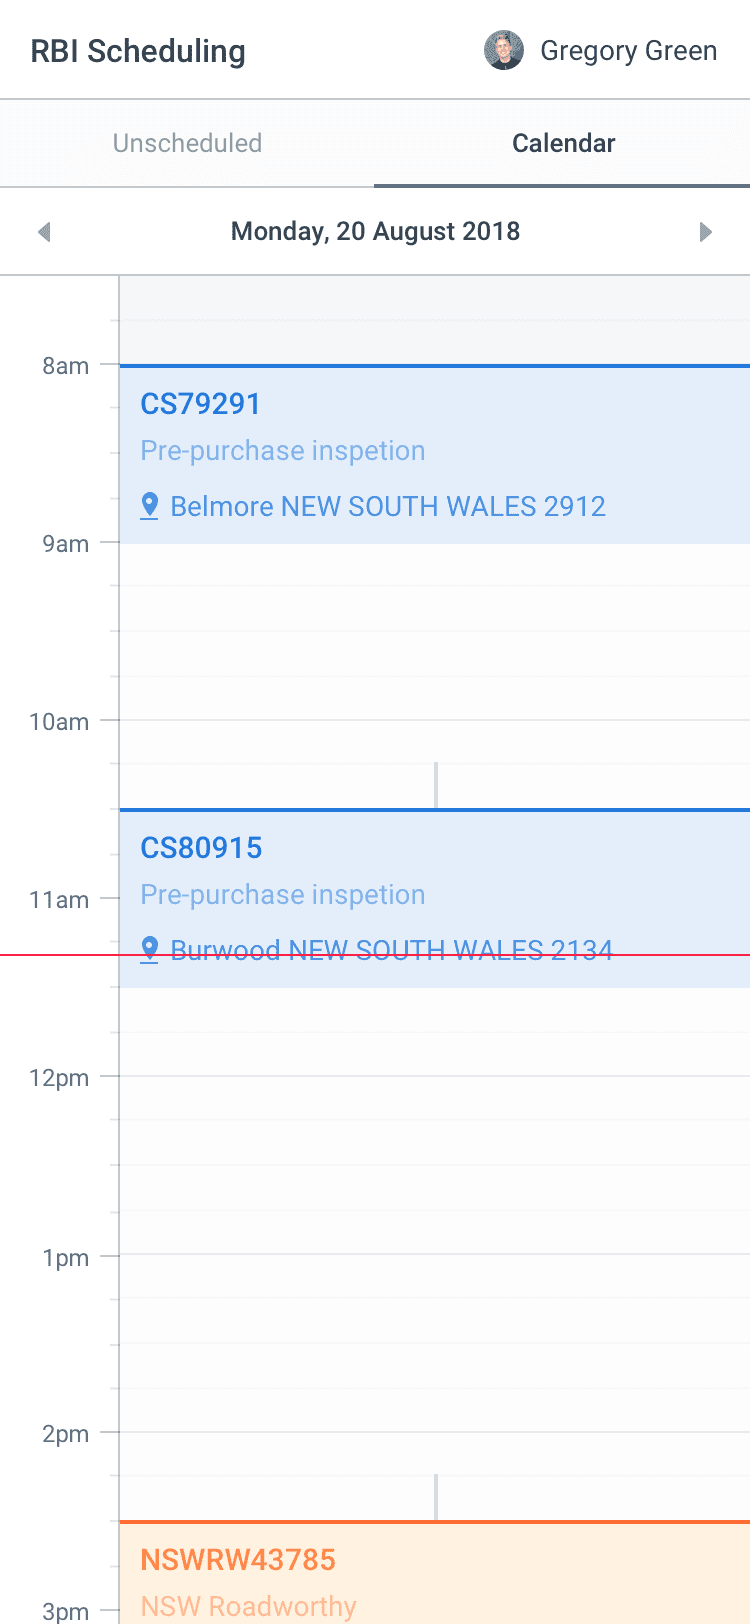Click the Gregory Green user name

click(x=628, y=51)
